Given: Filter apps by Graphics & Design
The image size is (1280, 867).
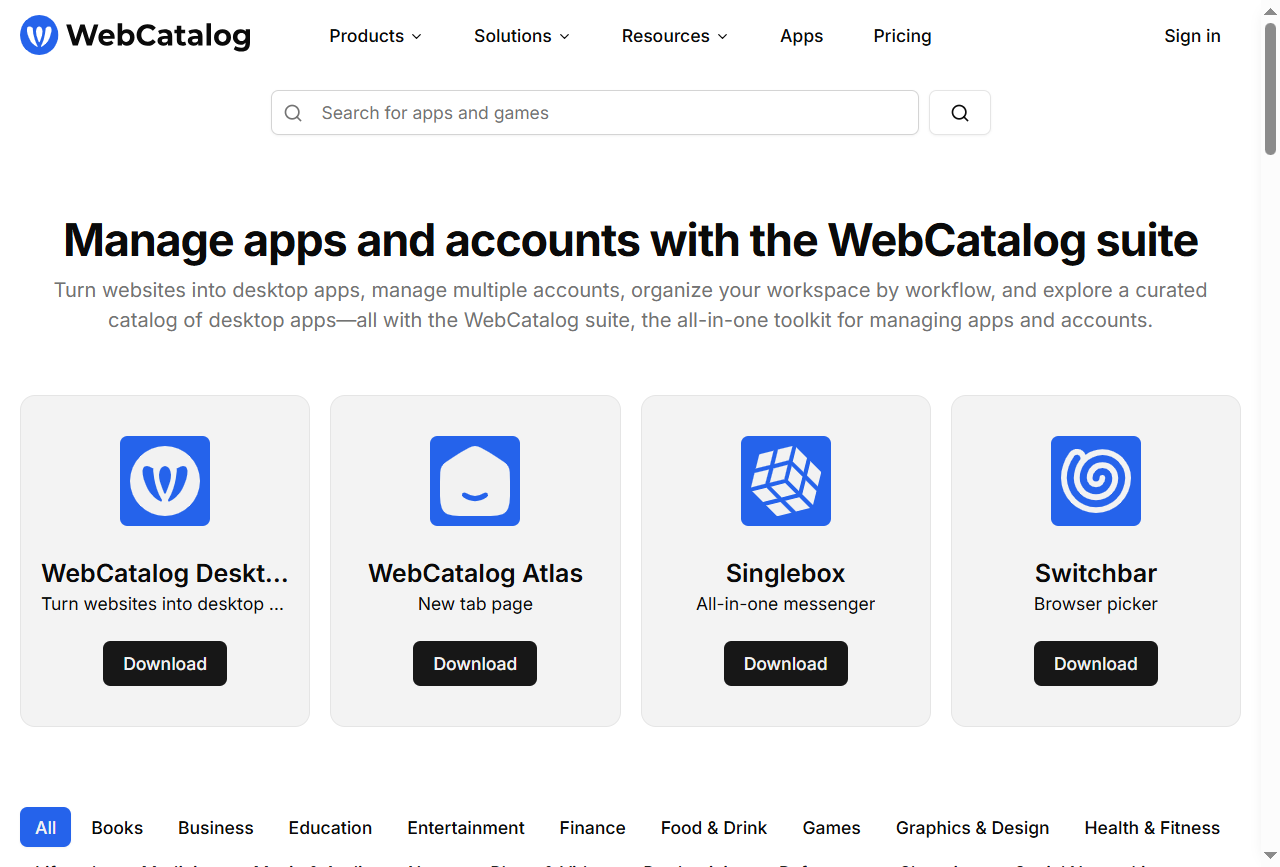Looking at the screenshot, I should tap(972, 828).
